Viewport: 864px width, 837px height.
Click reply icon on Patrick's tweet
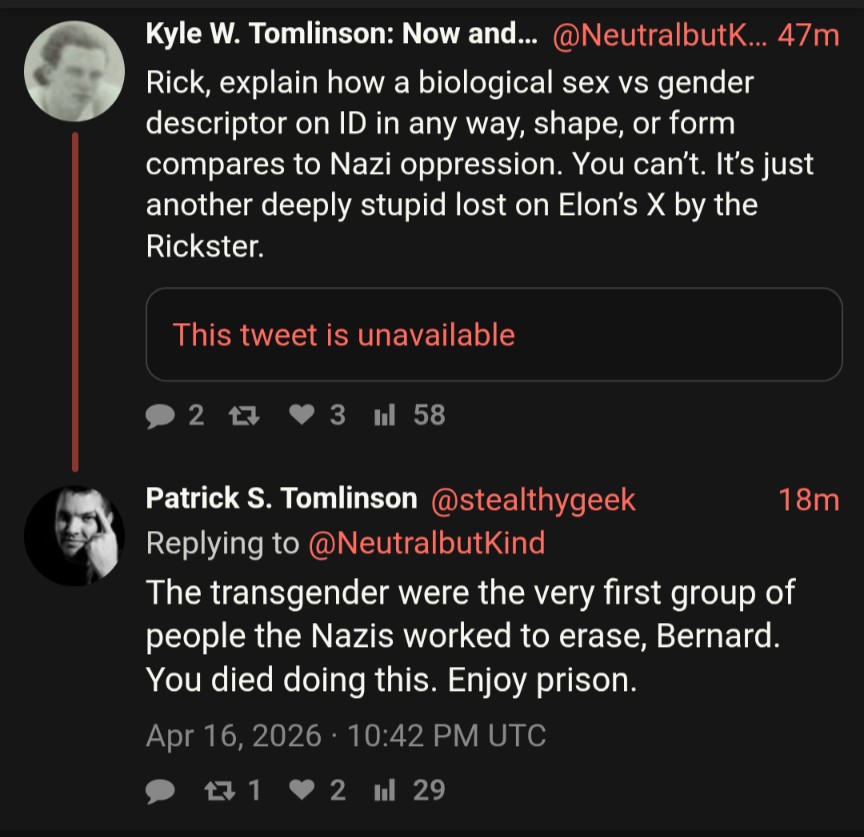(x=160, y=791)
